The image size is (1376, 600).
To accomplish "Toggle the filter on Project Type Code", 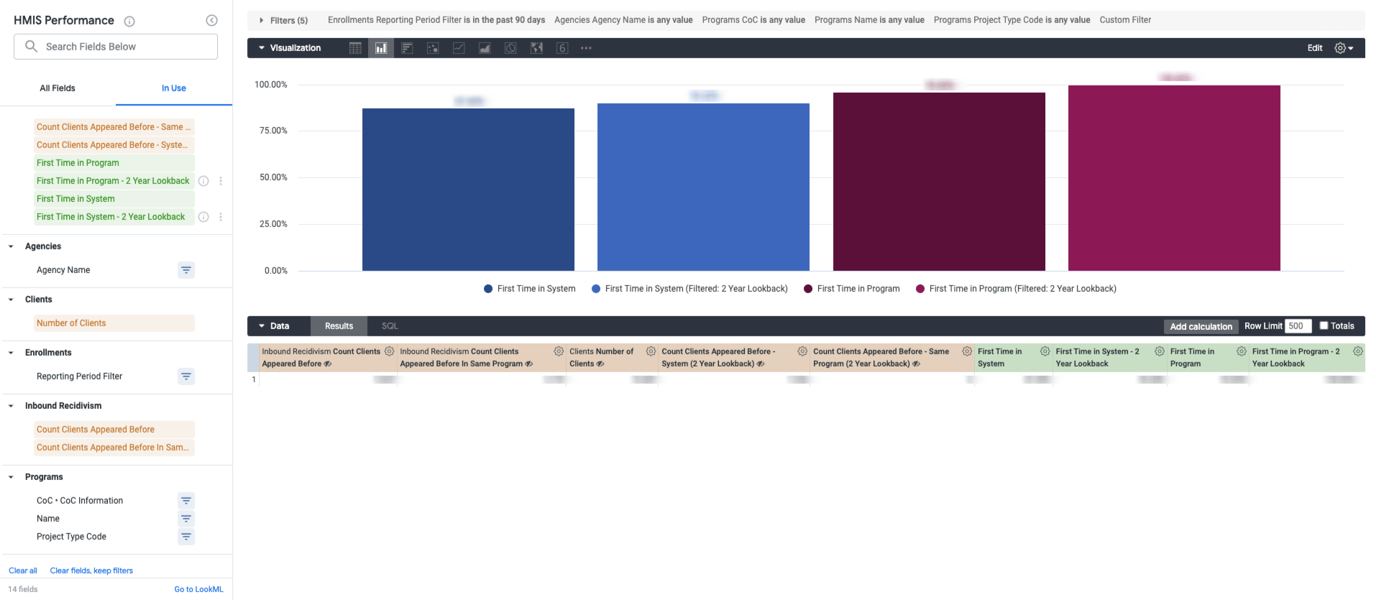I will (x=186, y=536).
